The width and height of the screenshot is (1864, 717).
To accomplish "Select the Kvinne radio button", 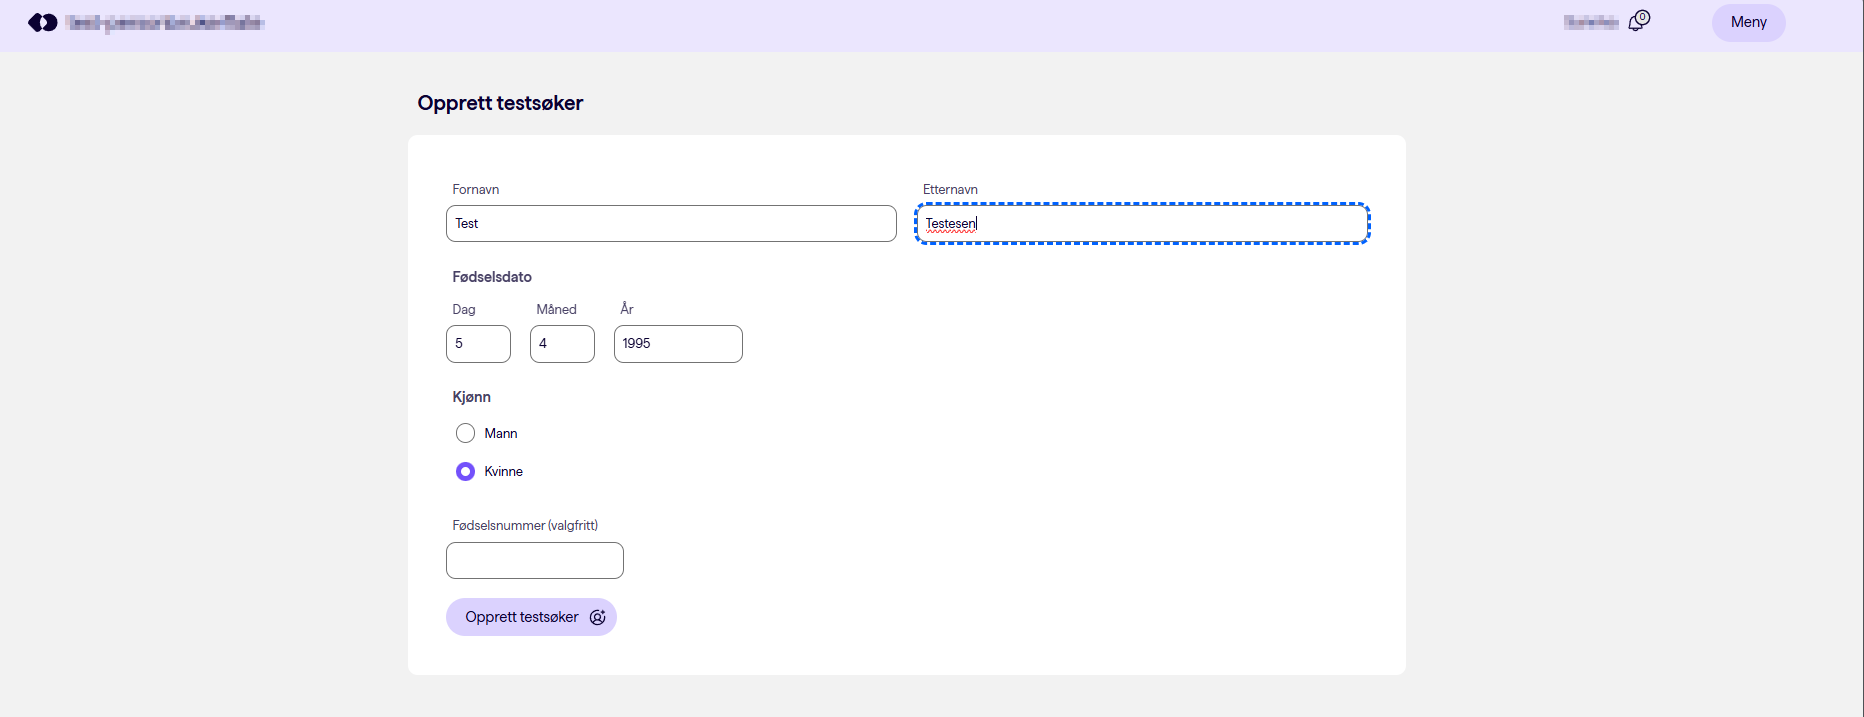I will pyautogui.click(x=465, y=471).
